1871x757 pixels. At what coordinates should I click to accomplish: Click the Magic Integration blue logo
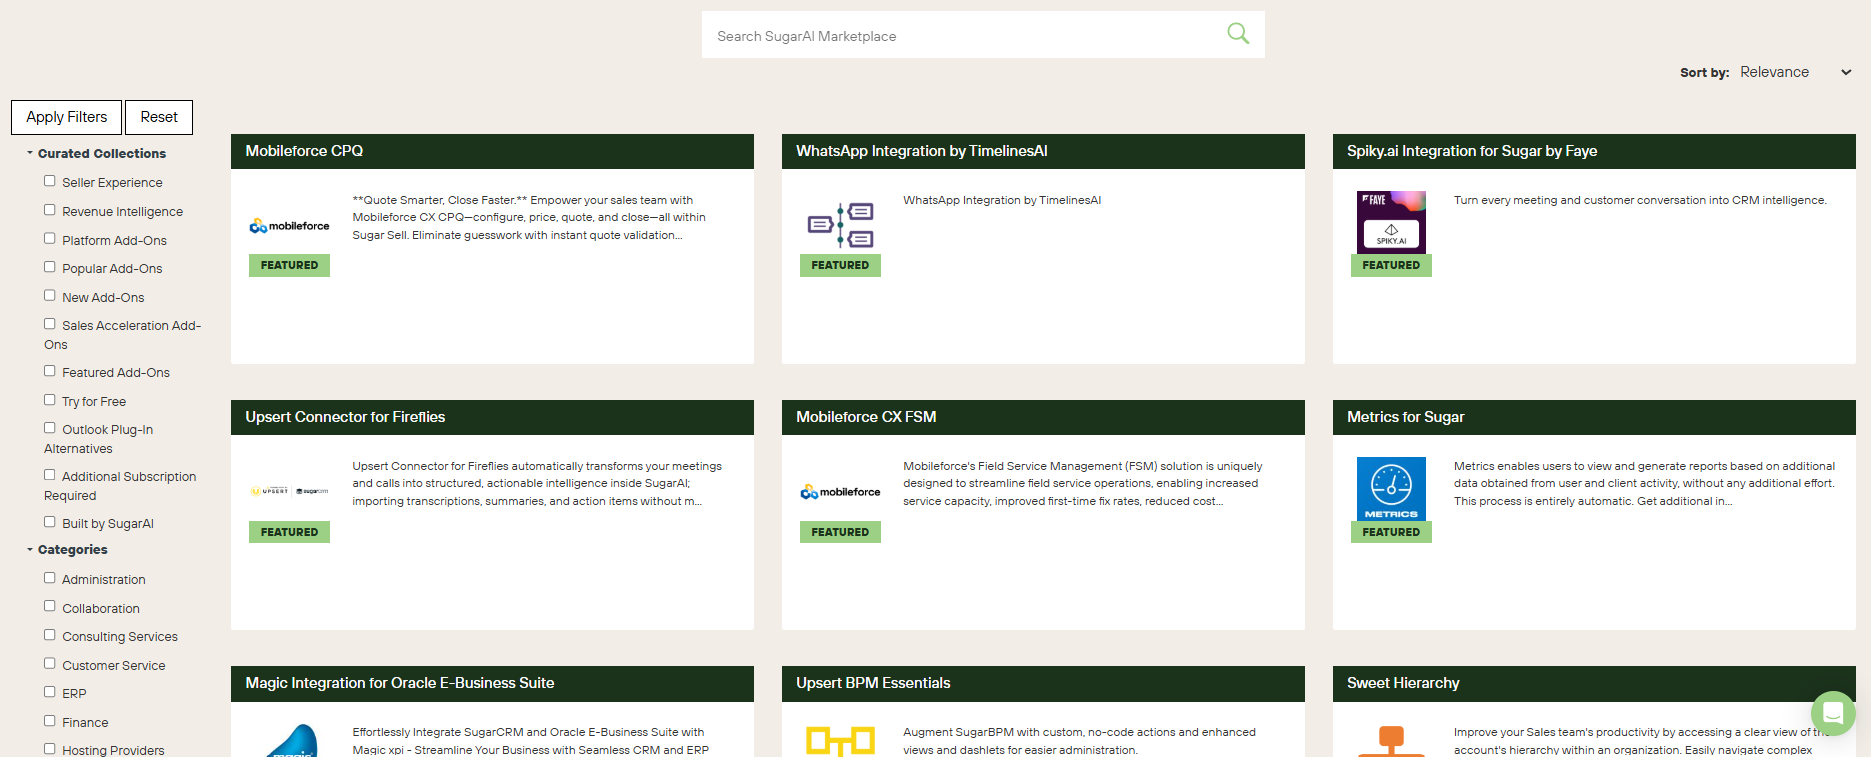tap(289, 740)
